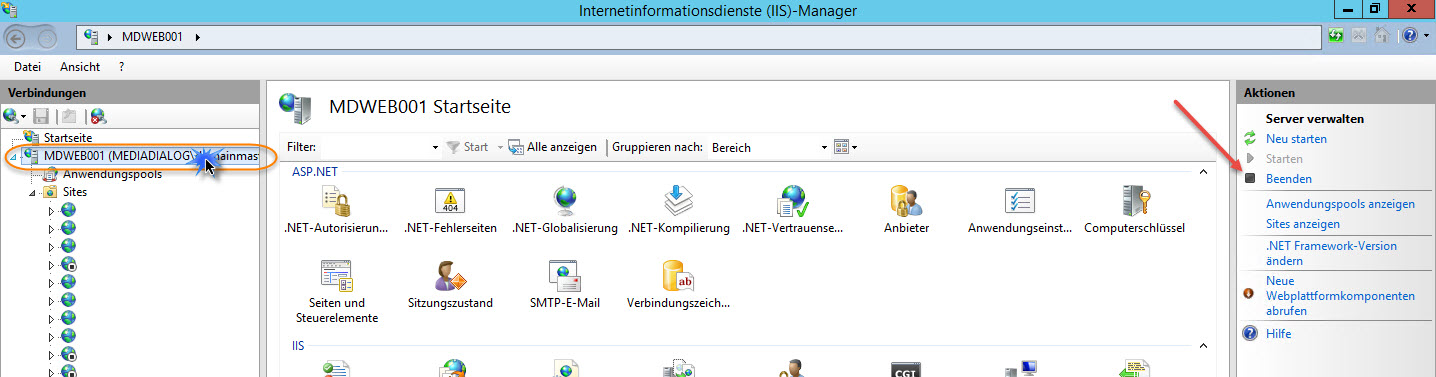Select Anwendungspools in the tree

[x=112, y=174]
